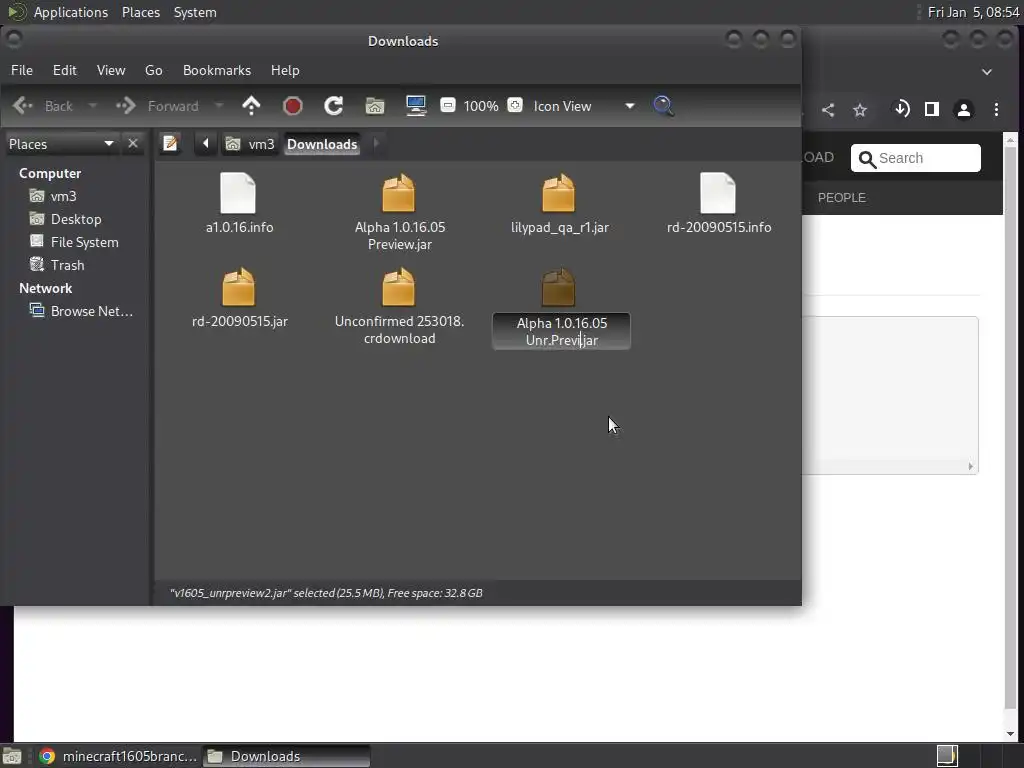Click the package icon of the file being renamed
This screenshot has width=1024, height=768.
558,287
